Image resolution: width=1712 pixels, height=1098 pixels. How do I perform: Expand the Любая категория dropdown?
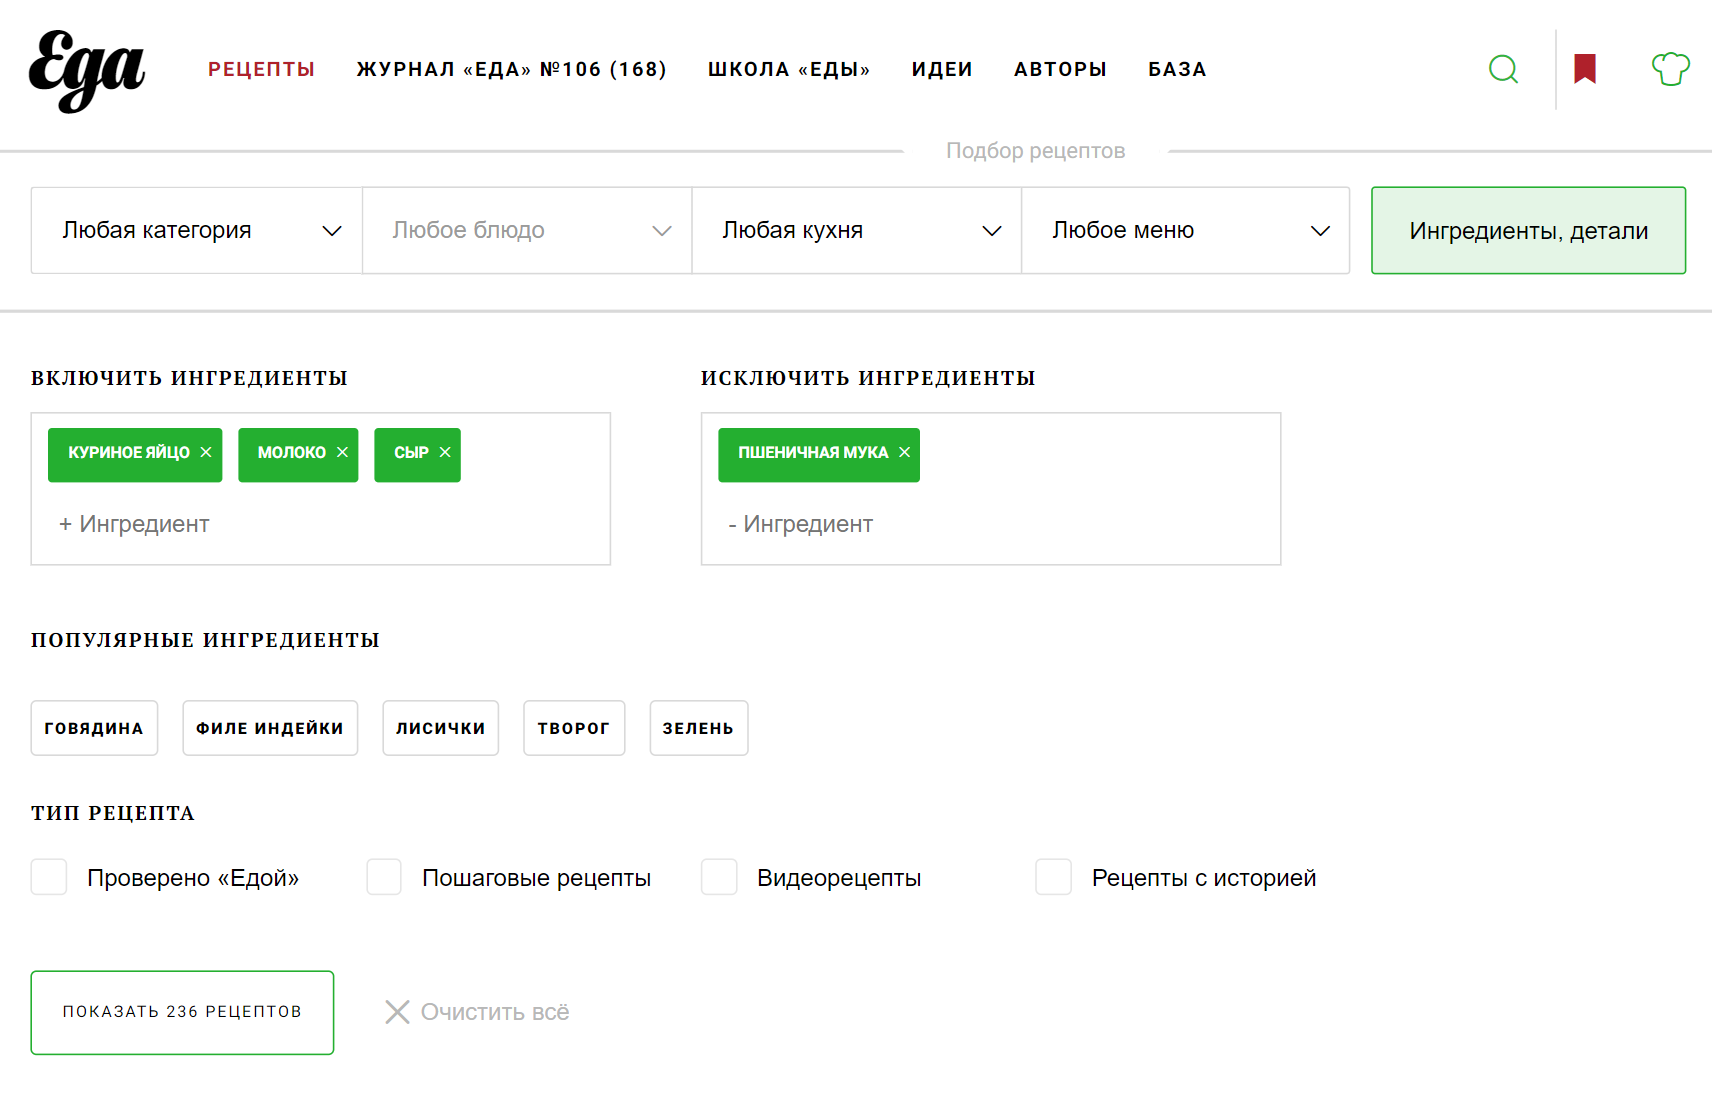coord(197,230)
